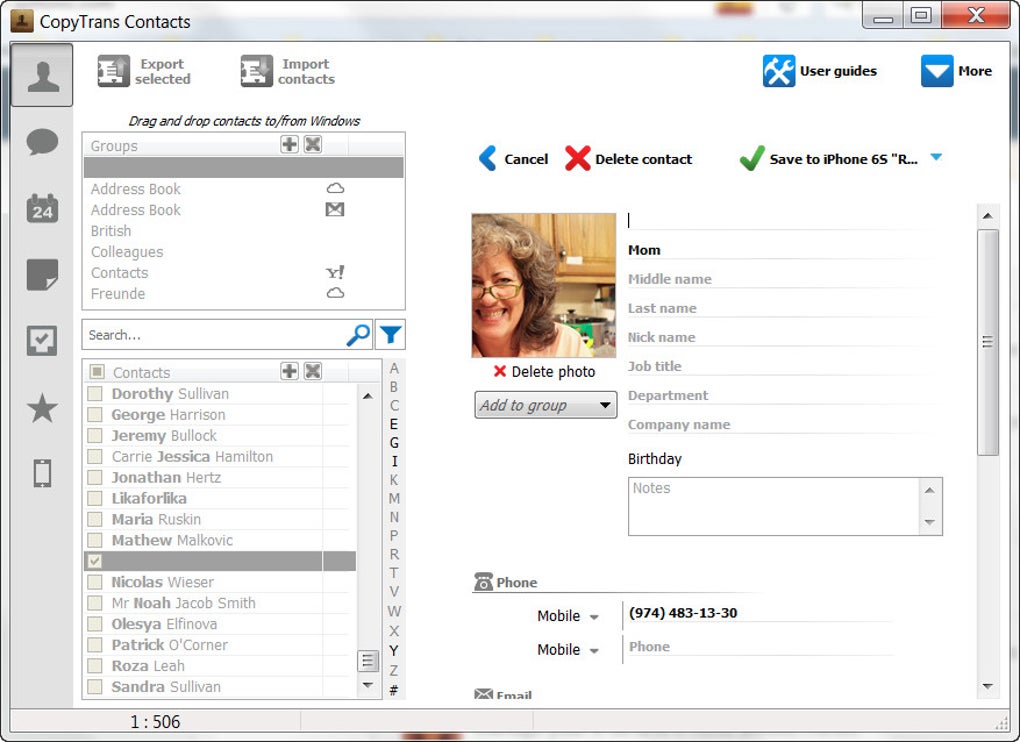Delete group with X icon in Groups header
Viewport: 1020px width, 742px height.
click(313, 144)
